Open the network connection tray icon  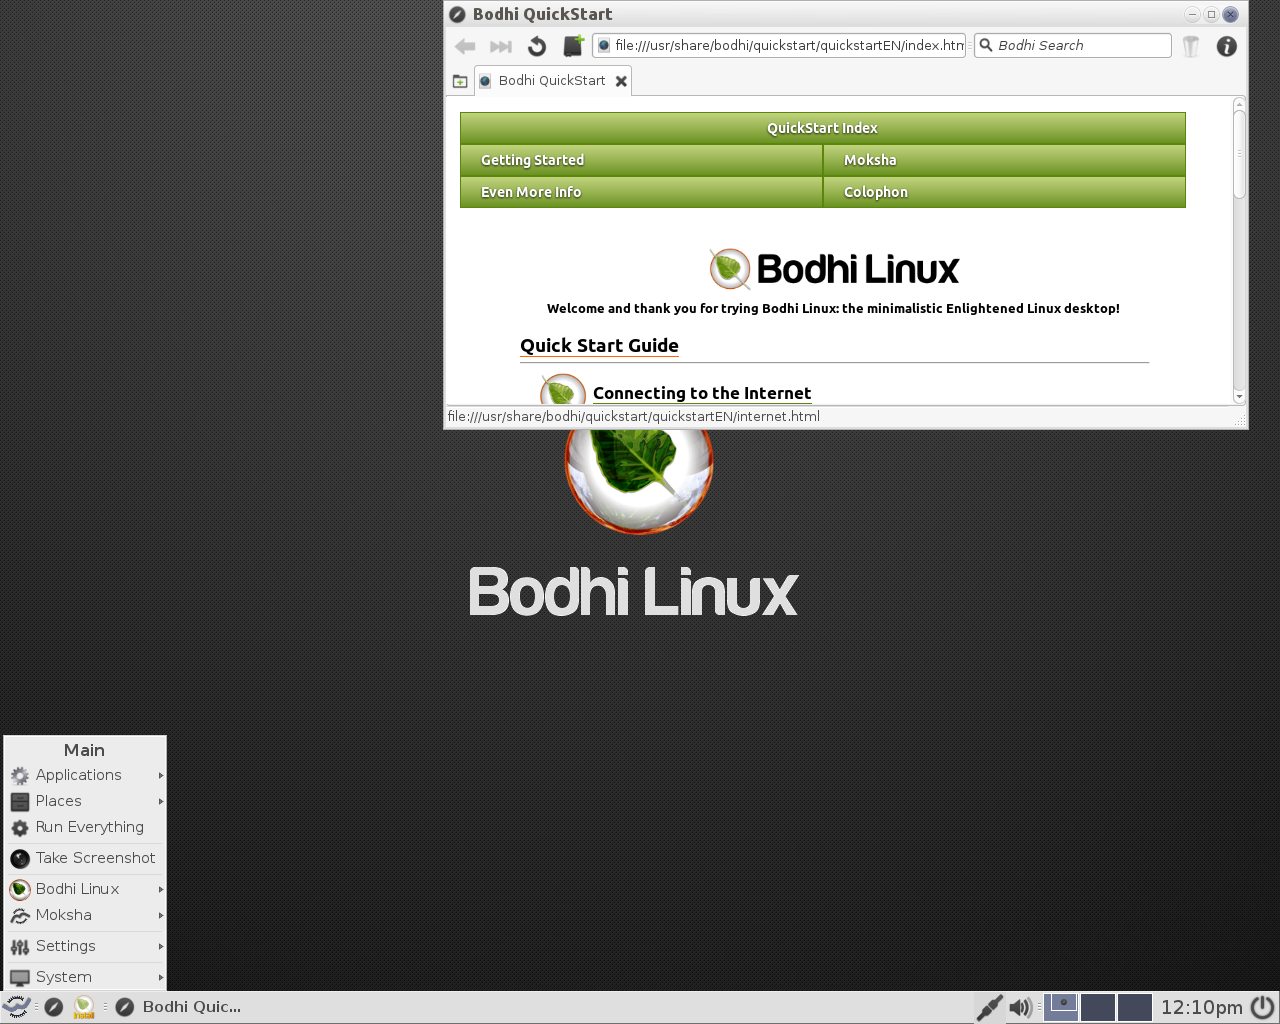pos(988,1007)
